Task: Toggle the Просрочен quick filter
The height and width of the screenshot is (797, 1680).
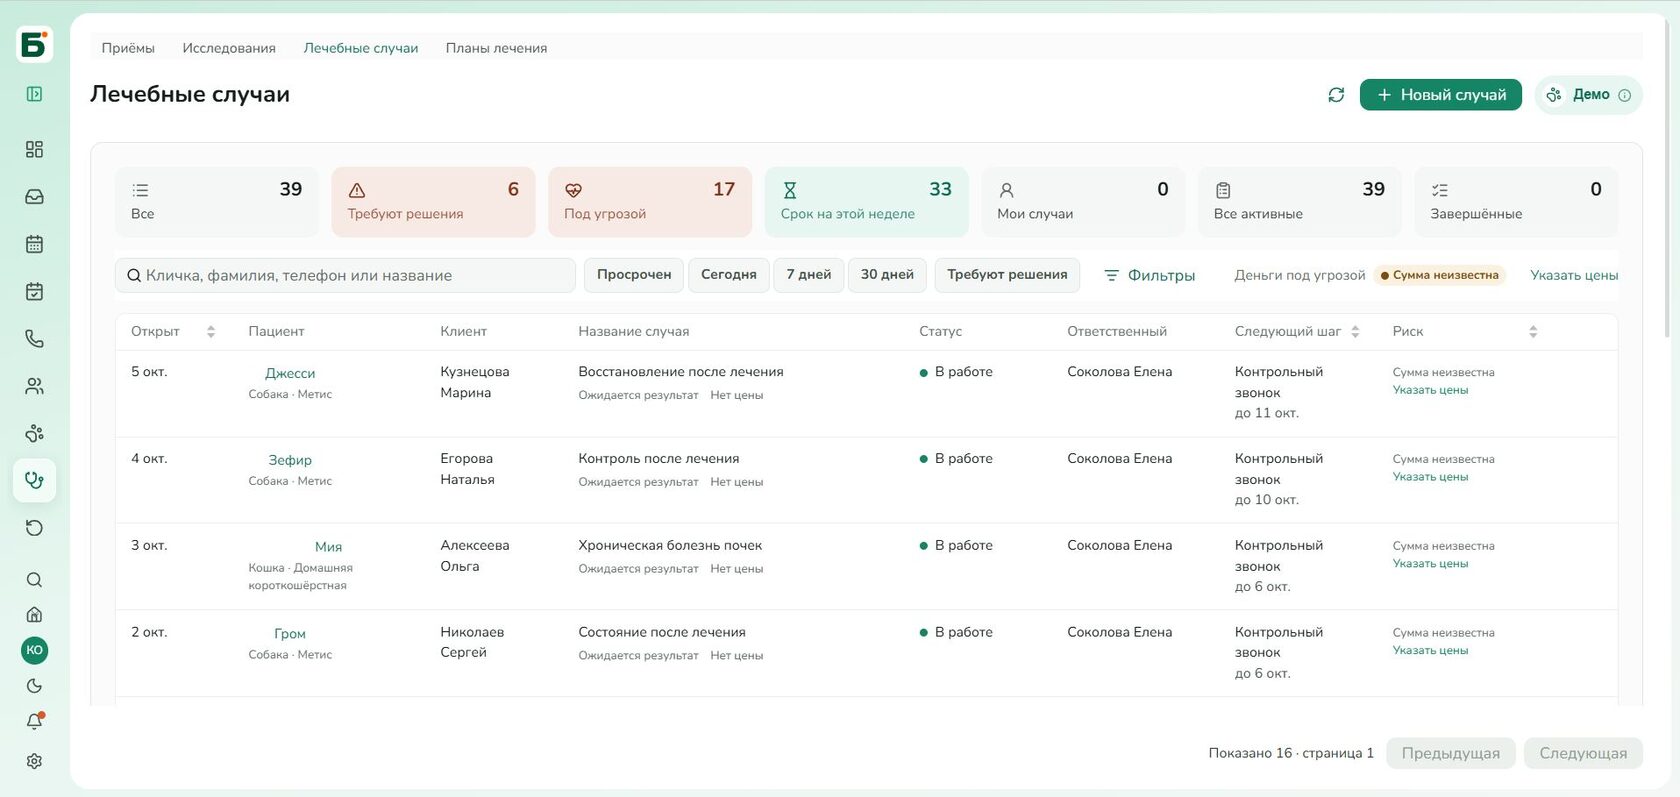Action: coord(634,275)
